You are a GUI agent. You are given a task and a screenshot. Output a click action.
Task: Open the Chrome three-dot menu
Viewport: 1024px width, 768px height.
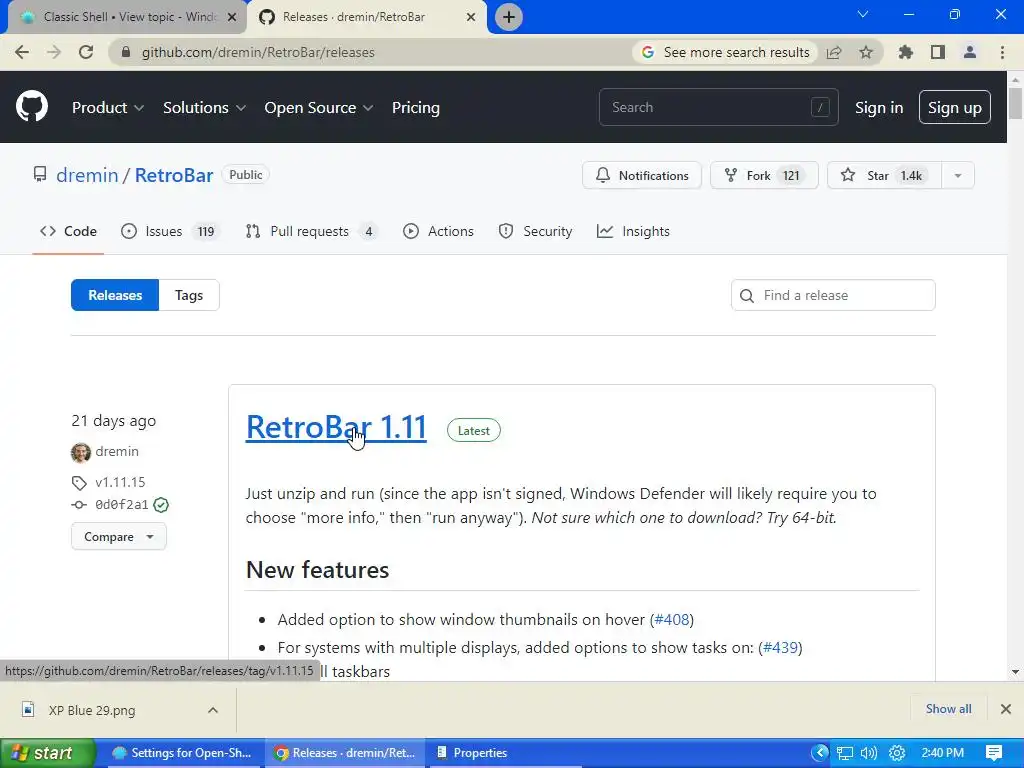pos(1002,52)
